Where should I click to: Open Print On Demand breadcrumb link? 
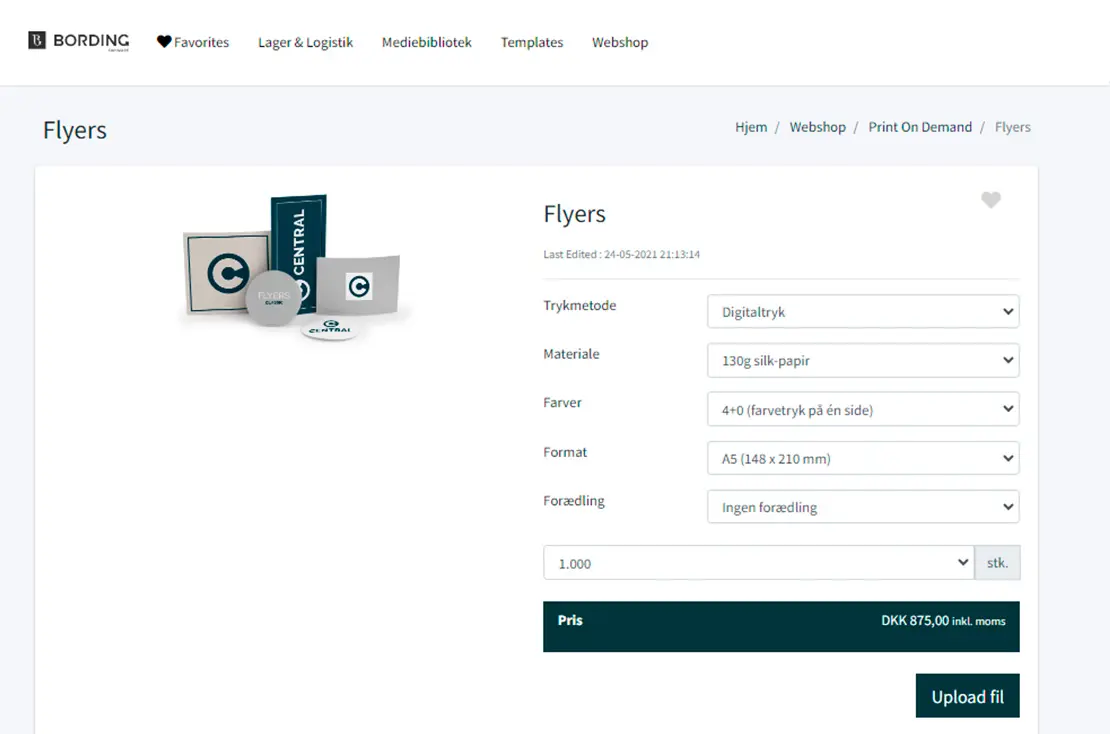(919, 127)
